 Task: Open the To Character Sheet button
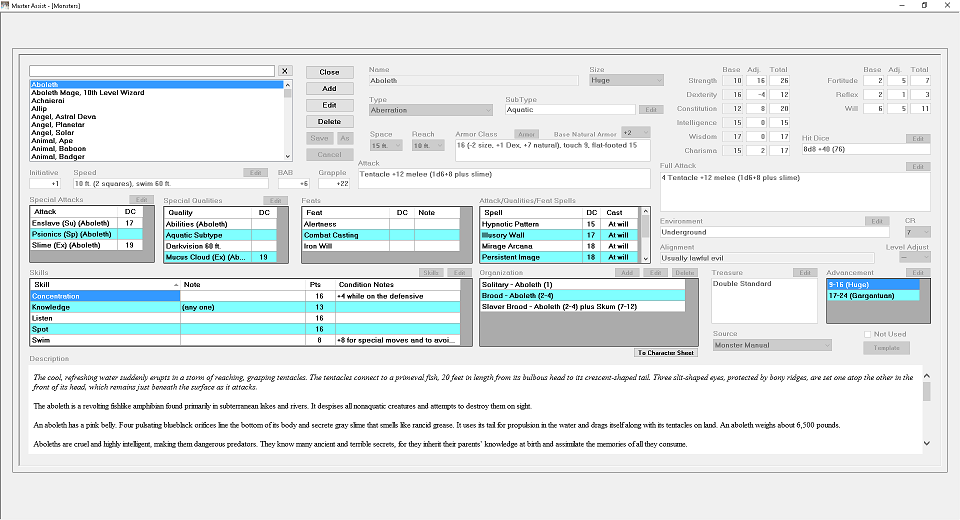coord(666,353)
